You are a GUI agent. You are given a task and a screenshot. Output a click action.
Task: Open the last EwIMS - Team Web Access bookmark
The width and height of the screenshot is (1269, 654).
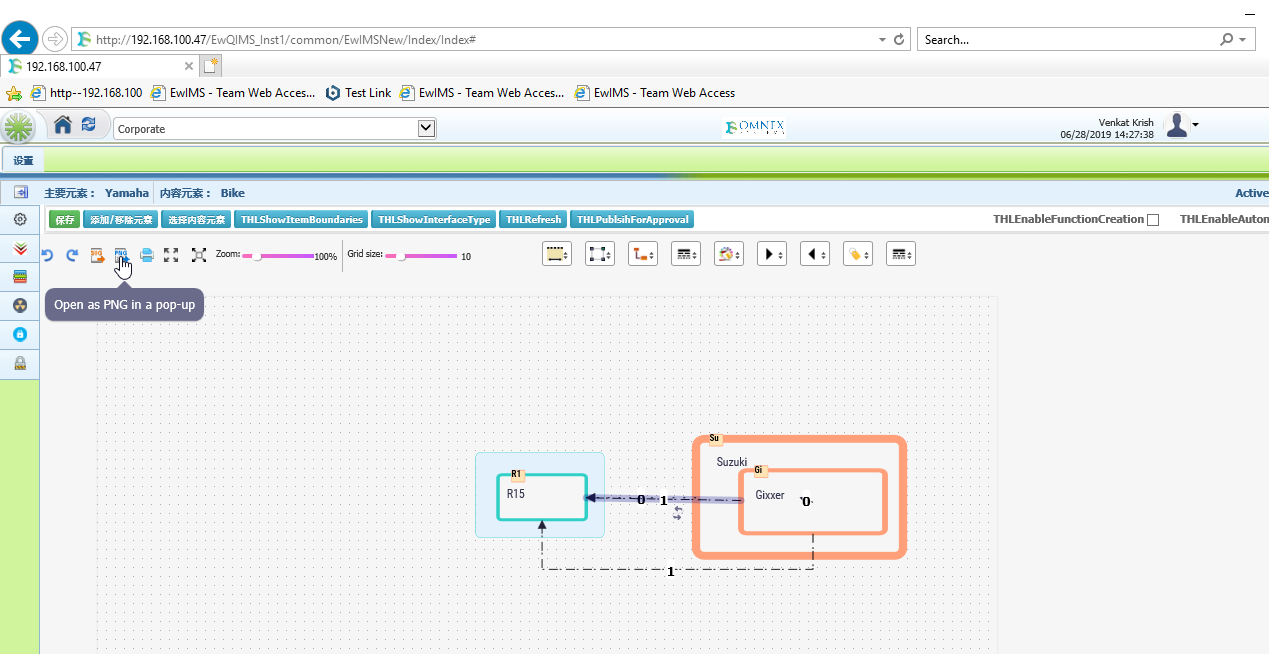pos(655,93)
